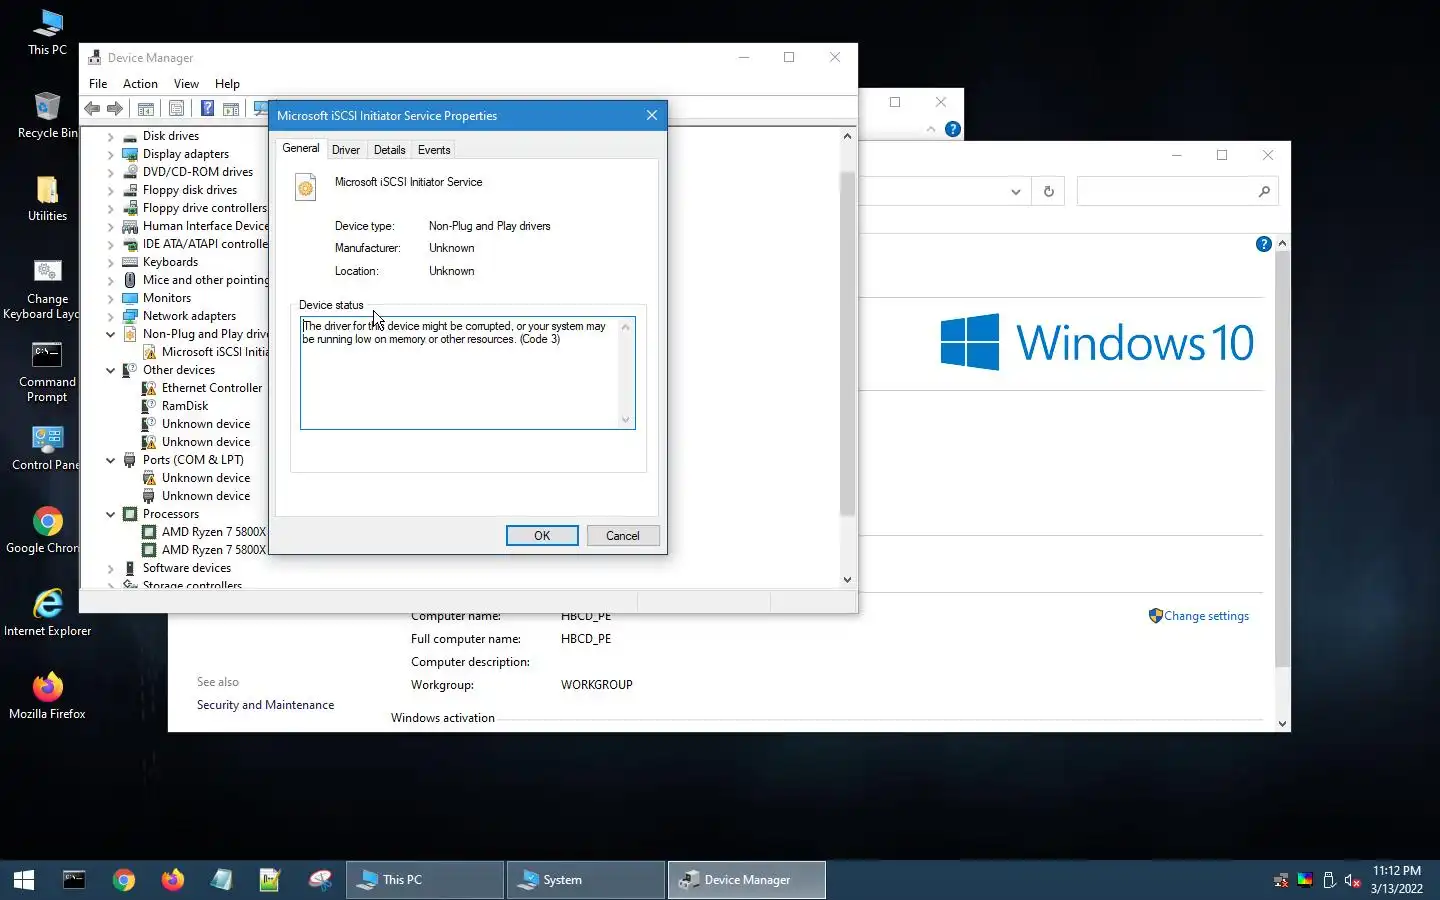Open the Action menu in Device Manager
1440x900 pixels.
click(140, 84)
